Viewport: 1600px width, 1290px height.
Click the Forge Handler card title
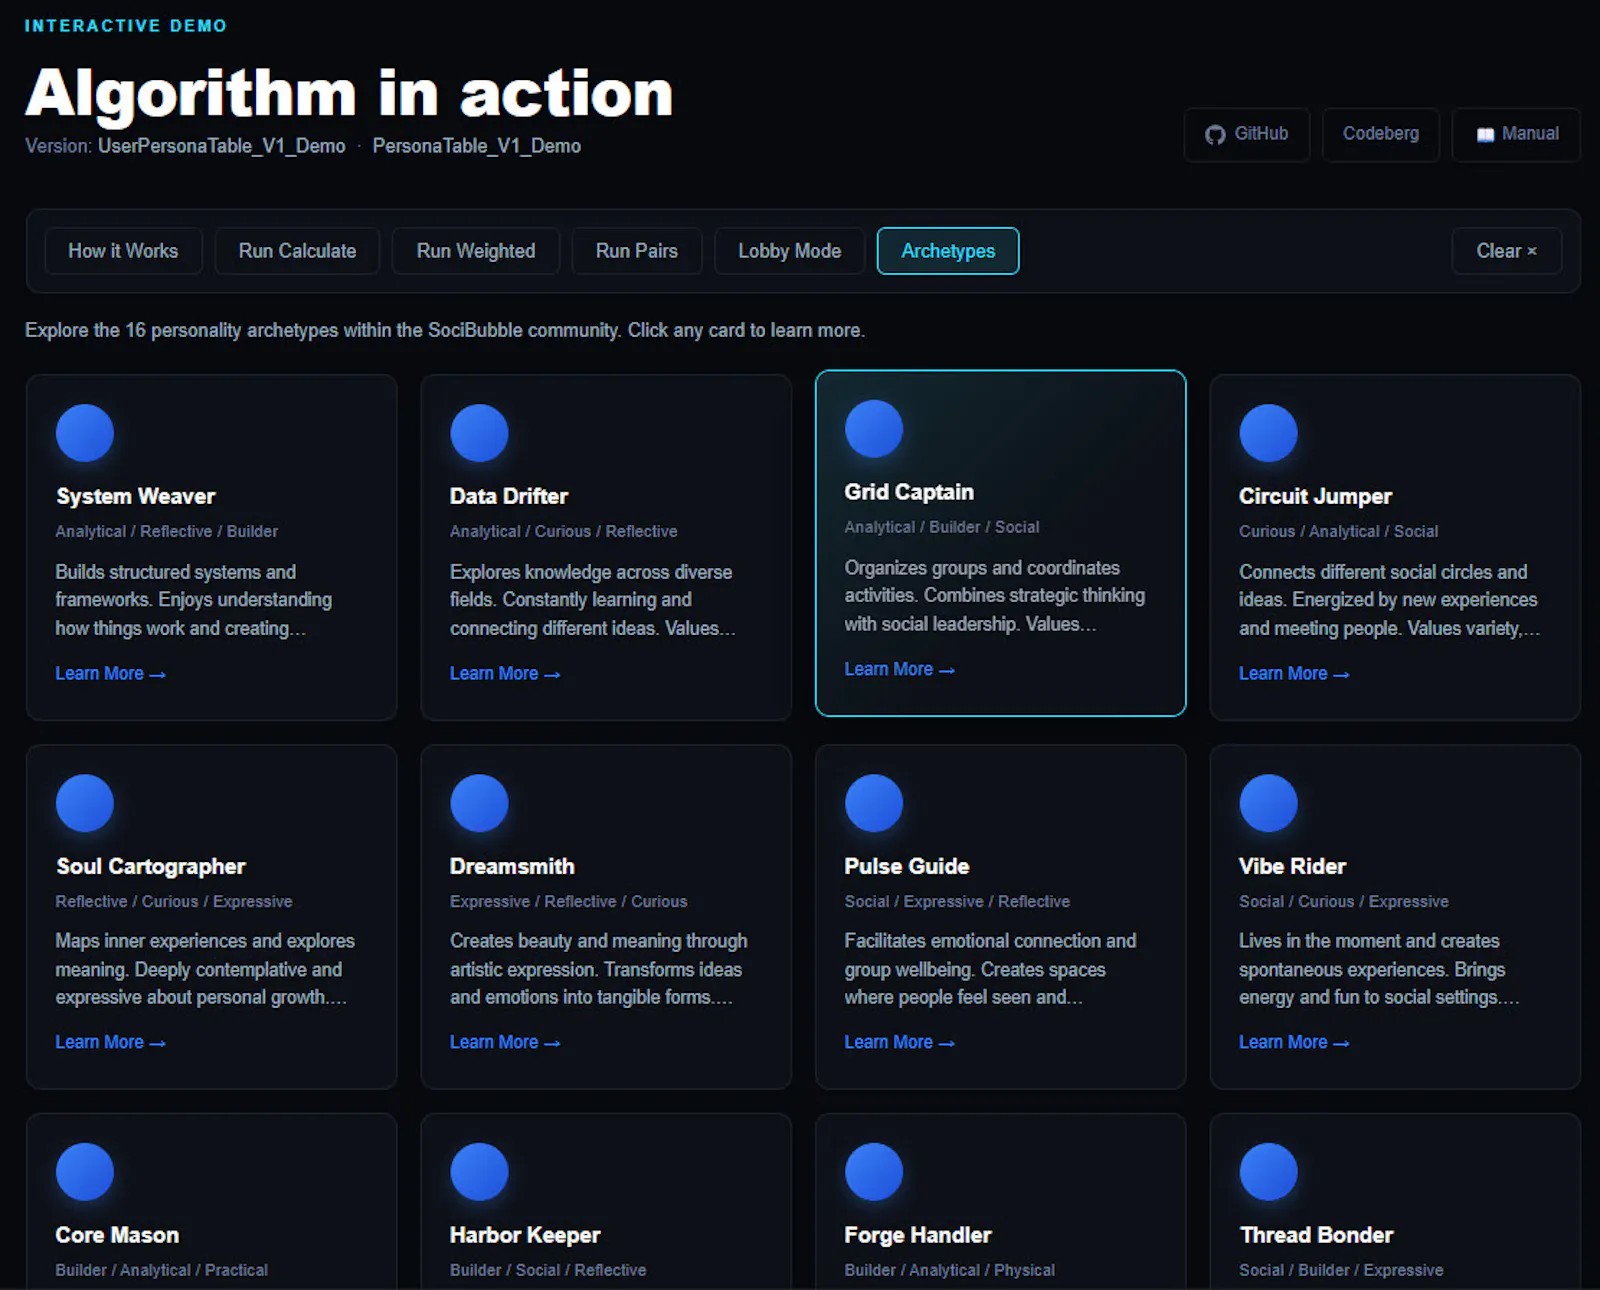point(918,1235)
